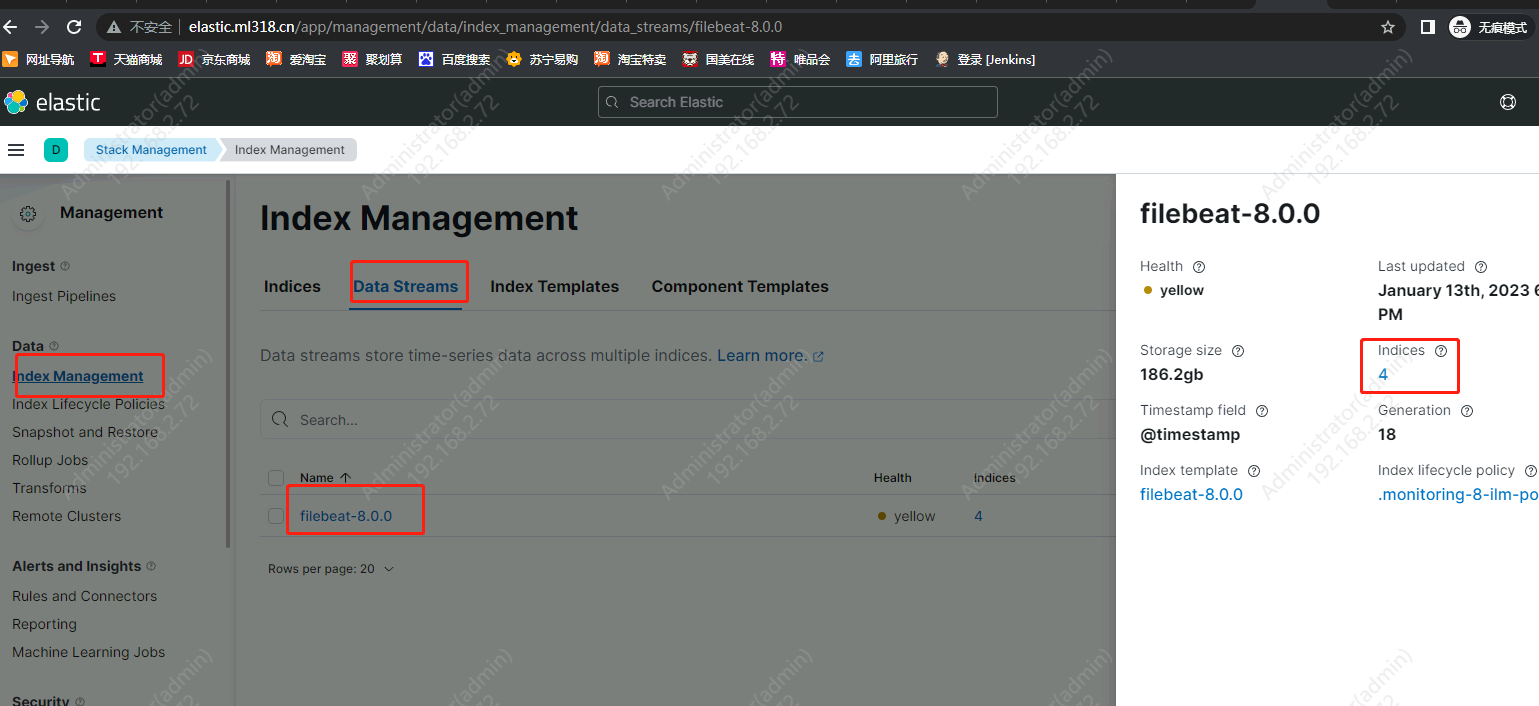
Task: Open the hamburger navigation menu
Action: pos(16,150)
